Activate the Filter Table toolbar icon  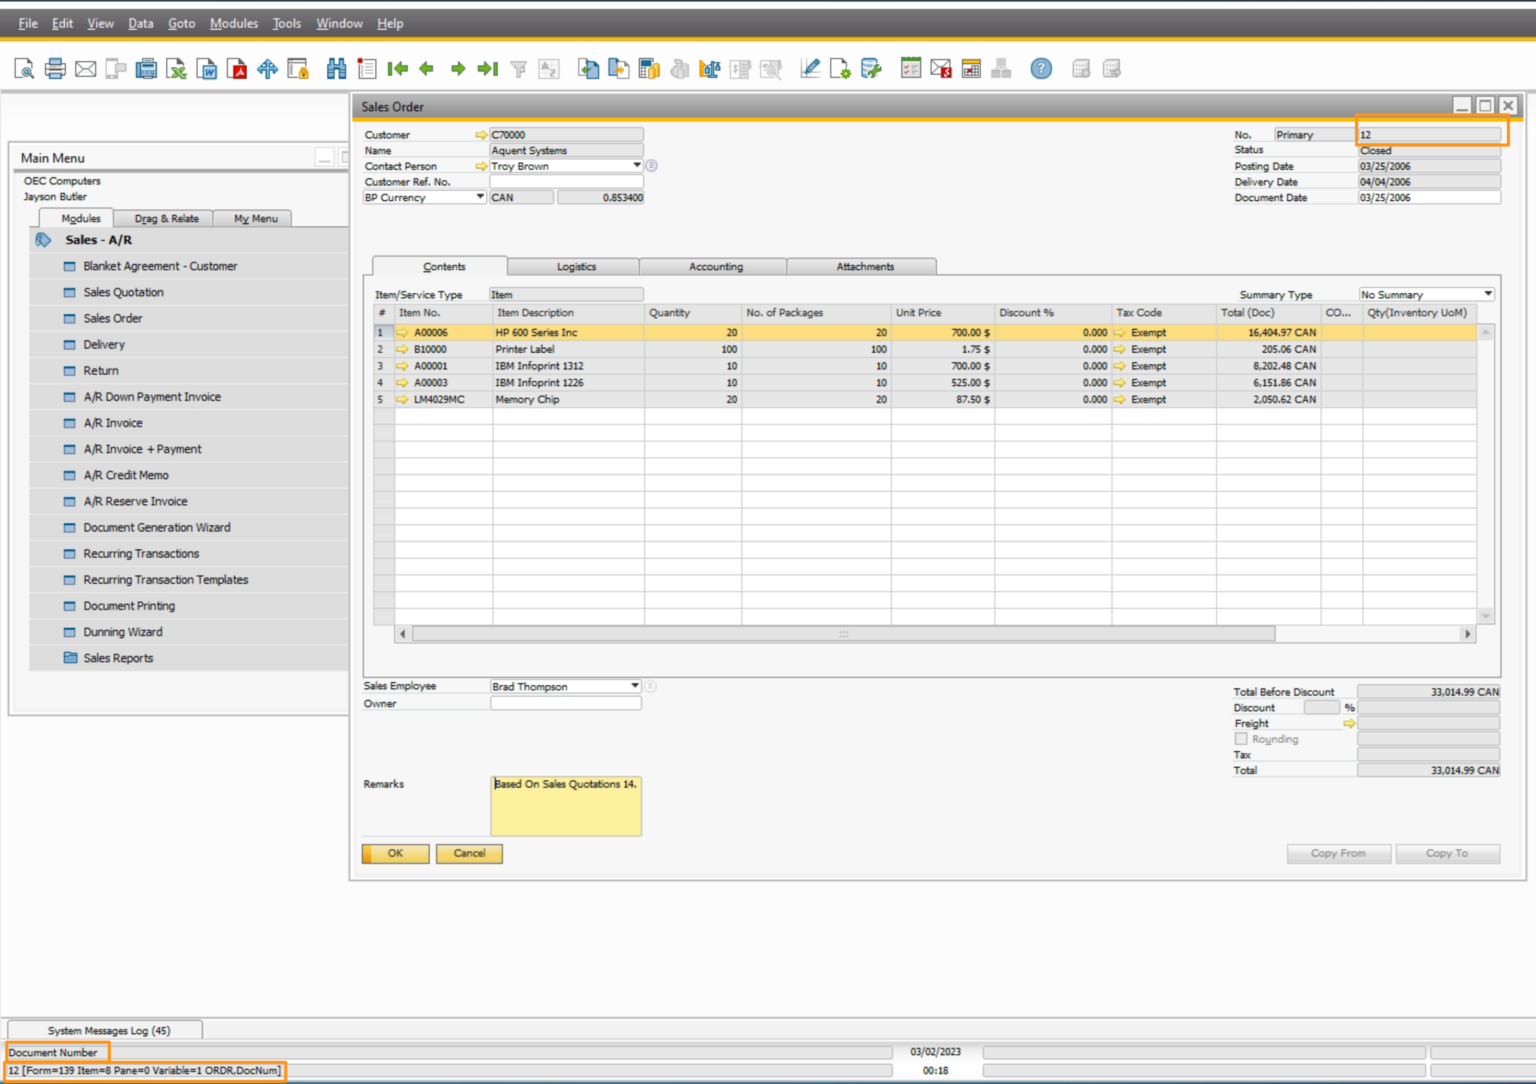coord(517,68)
